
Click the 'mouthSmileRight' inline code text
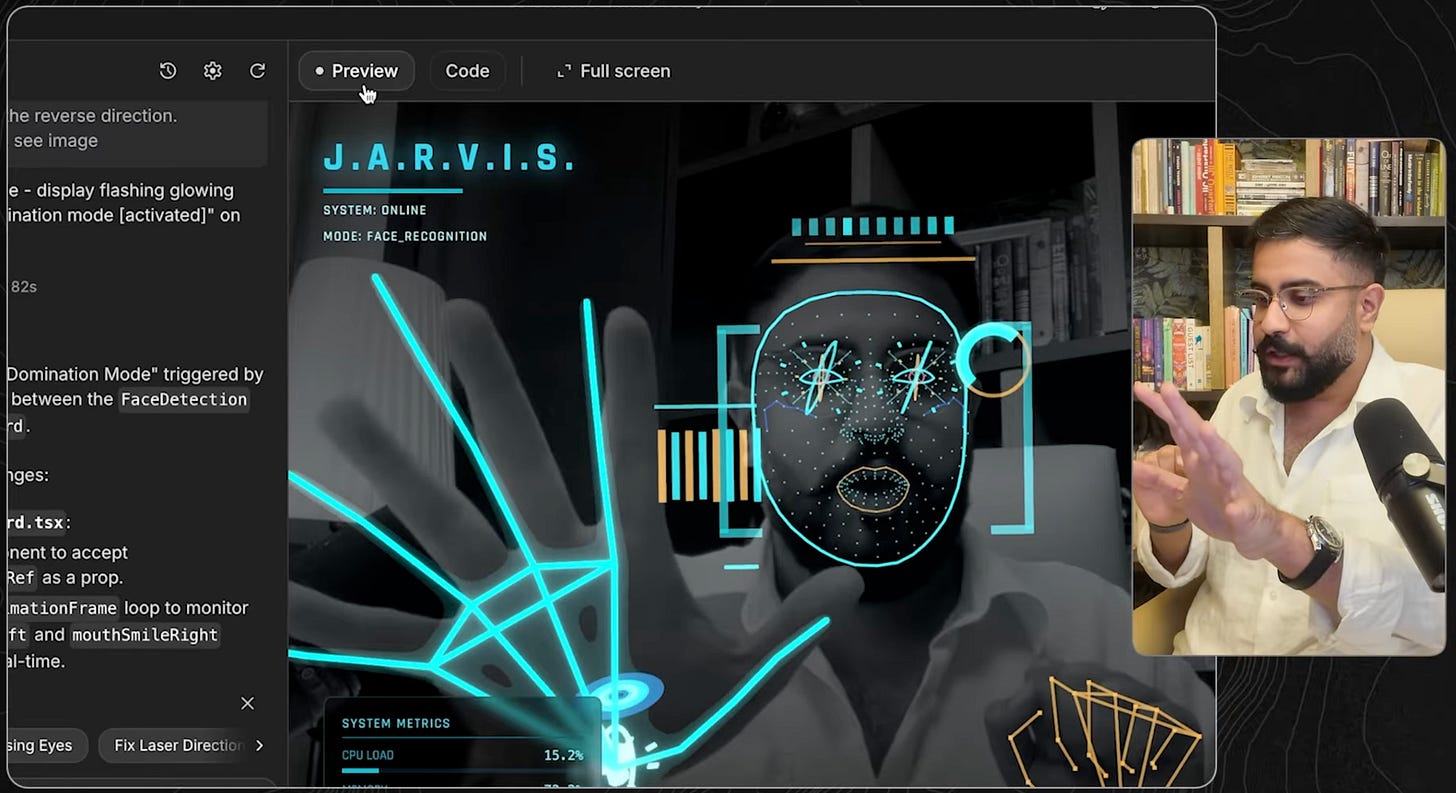pos(145,634)
